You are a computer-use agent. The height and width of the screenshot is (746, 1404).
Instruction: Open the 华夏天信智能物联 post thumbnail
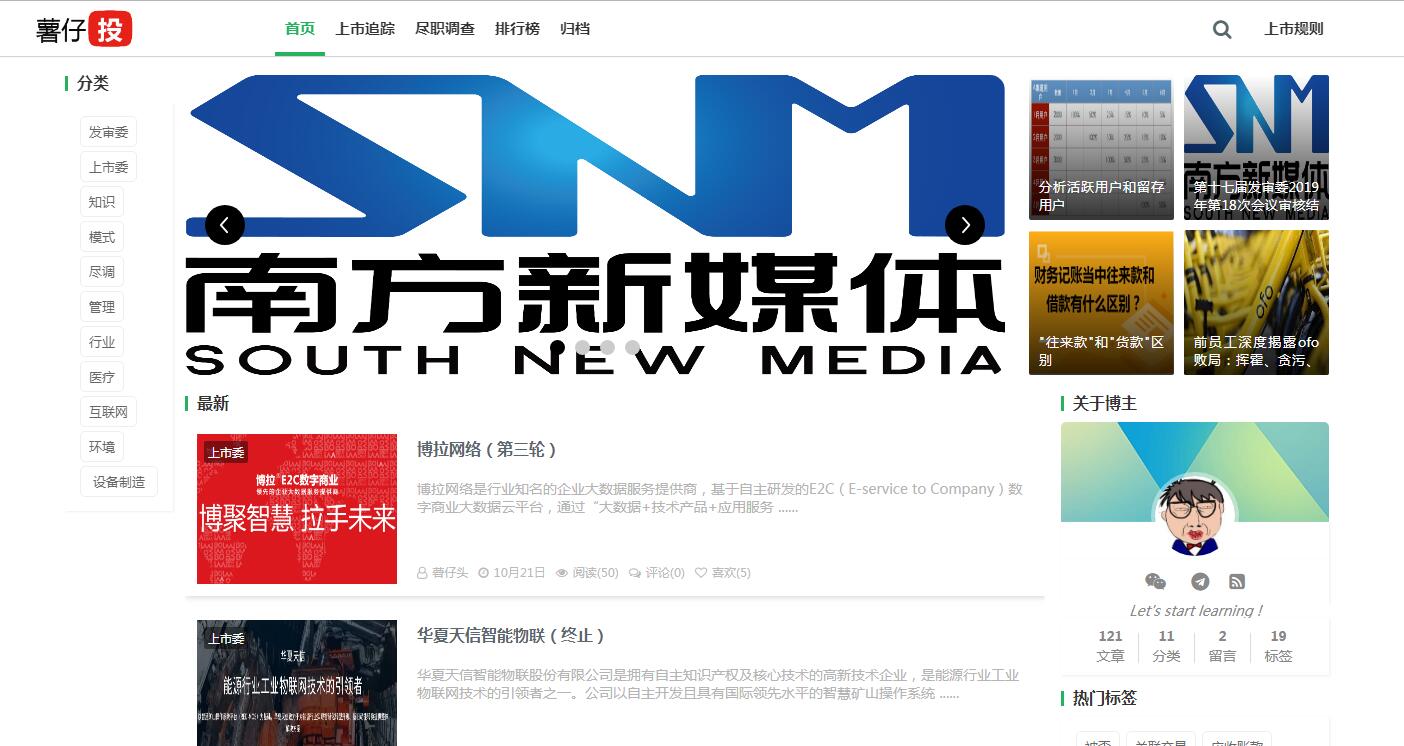pyautogui.click(x=297, y=683)
